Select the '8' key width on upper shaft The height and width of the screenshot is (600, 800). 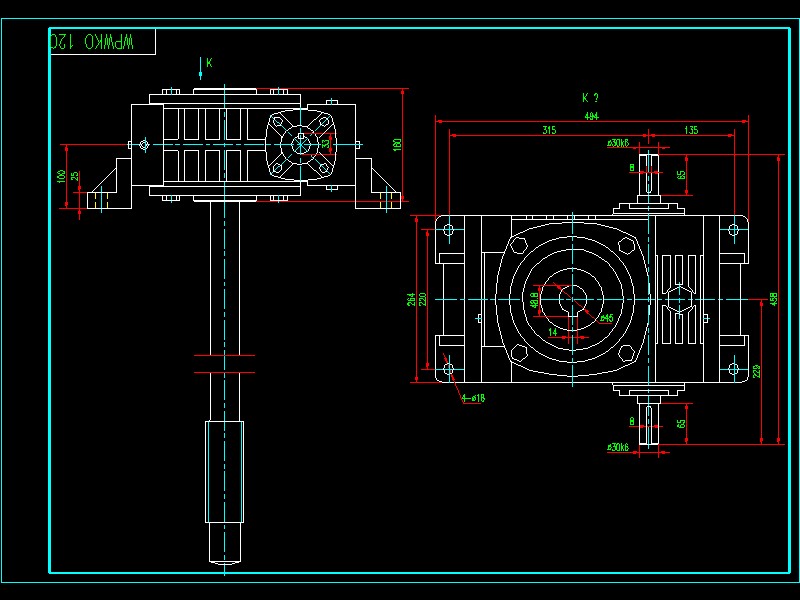[x=632, y=167]
